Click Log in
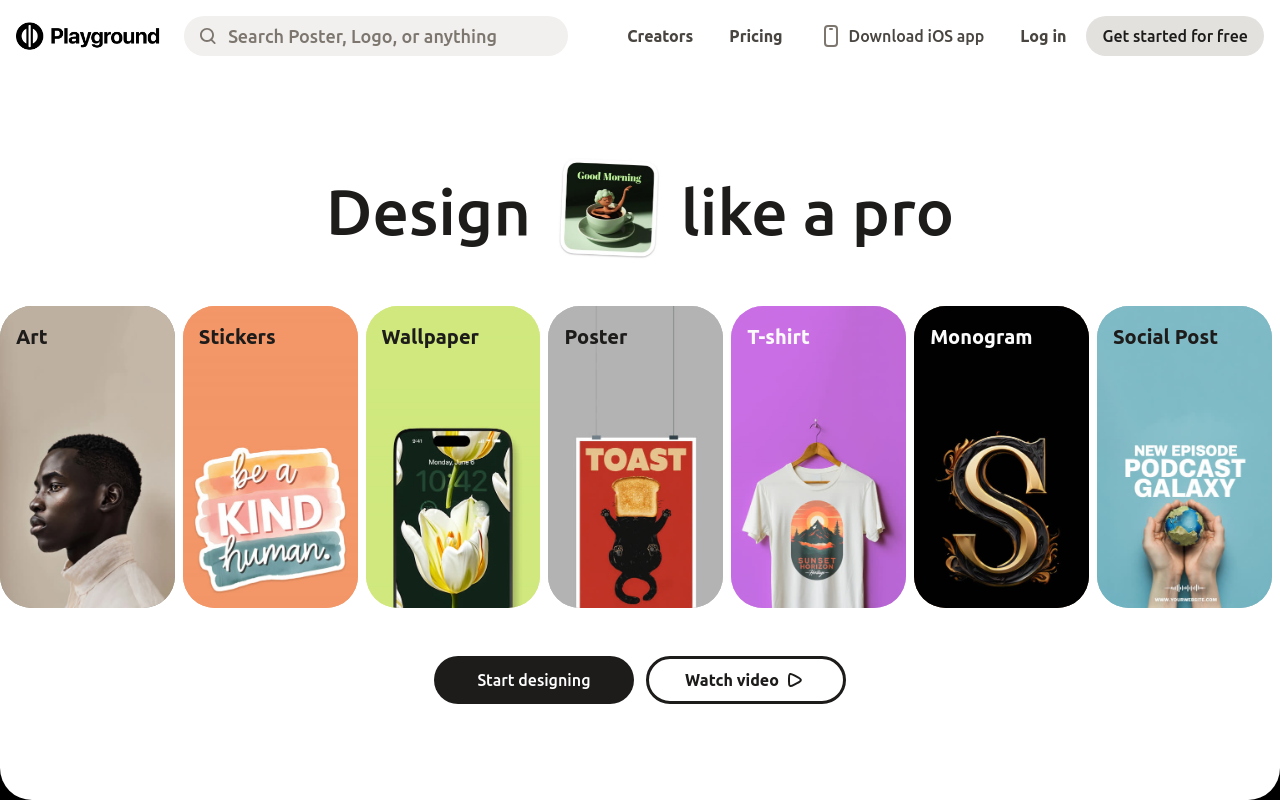The height and width of the screenshot is (800, 1280). pyautogui.click(x=1043, y=36)
